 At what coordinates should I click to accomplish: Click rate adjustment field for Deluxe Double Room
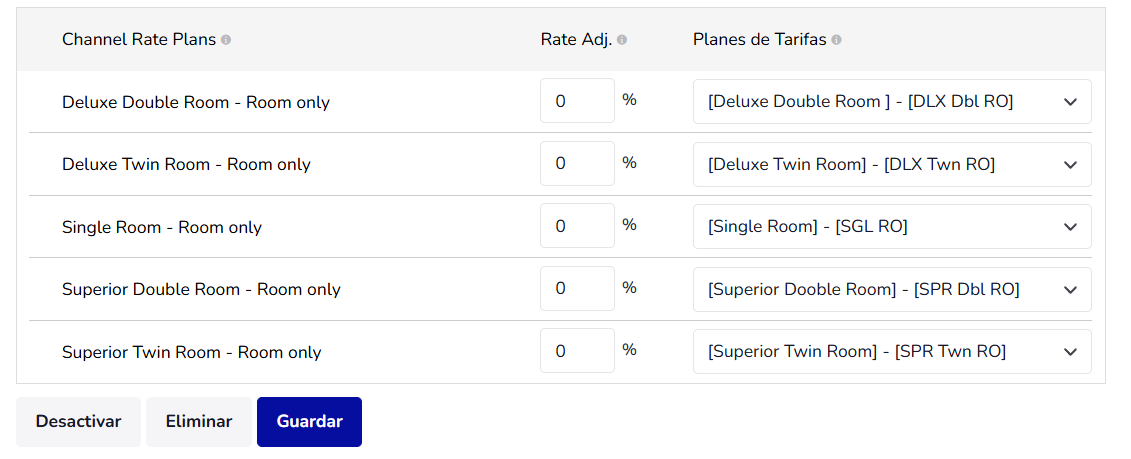pyautogui.click(x=577, y=102)
